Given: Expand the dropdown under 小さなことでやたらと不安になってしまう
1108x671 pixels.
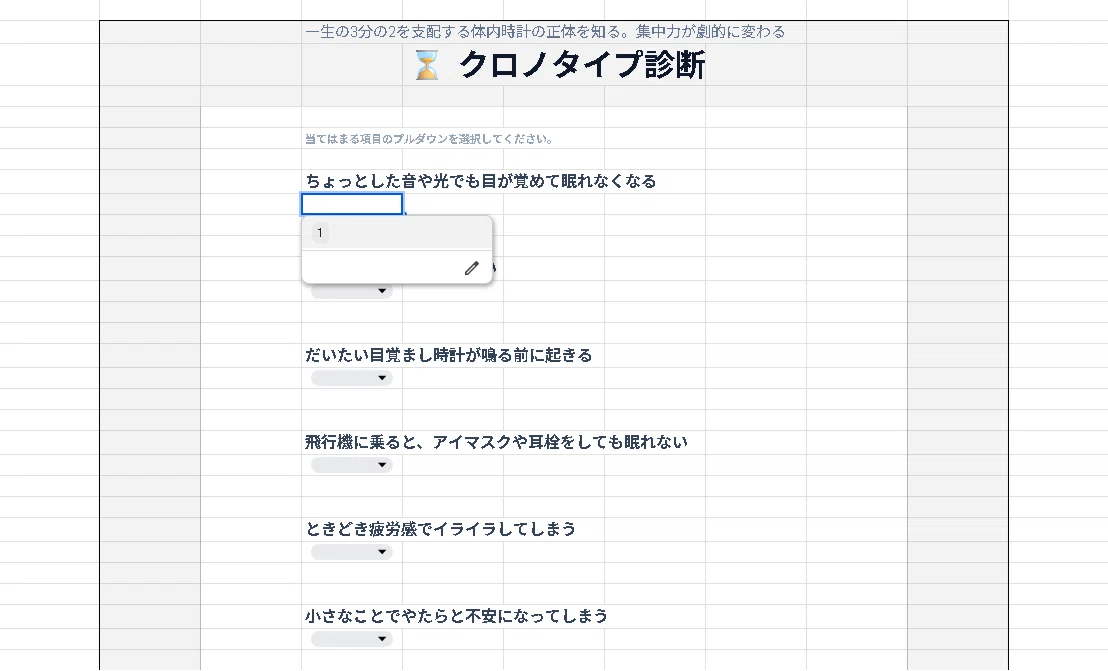Looking at the screenshot, I should click(x=352, y=639).
